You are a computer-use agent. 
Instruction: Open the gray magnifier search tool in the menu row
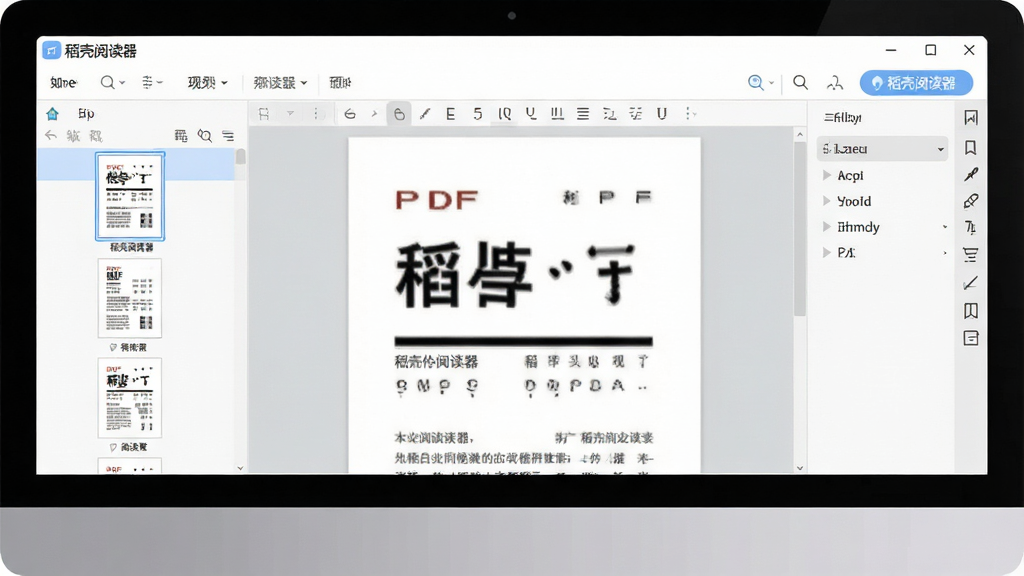pyautogui.click(x=107, y=82)
